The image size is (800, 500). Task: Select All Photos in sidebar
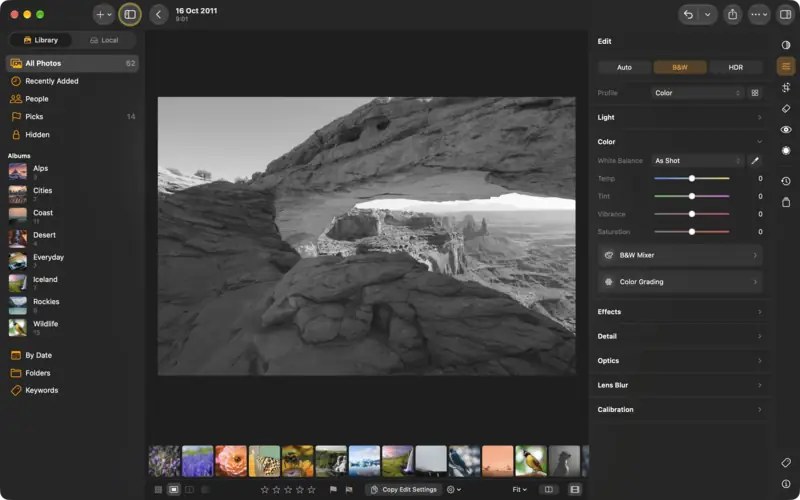tap(72, 63)
